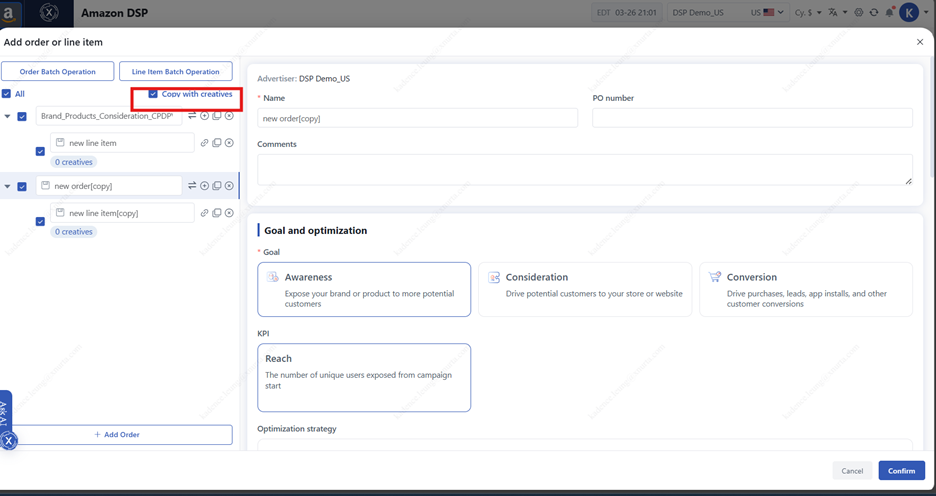The width and height of the screenshot is (936, 496).
Task: Click swap arrows icon on 'new order[copy]'
Action: tap(192, 186)
